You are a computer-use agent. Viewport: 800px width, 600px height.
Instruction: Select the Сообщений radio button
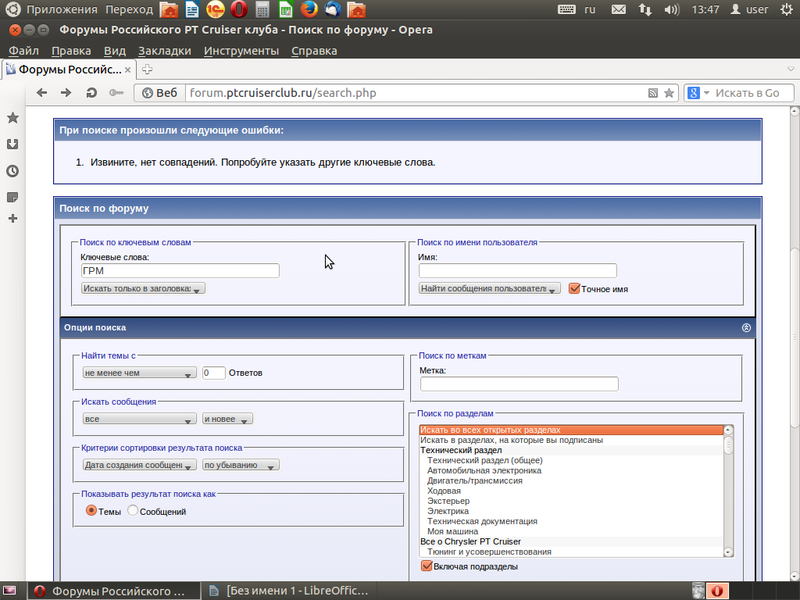pos(133,510)
